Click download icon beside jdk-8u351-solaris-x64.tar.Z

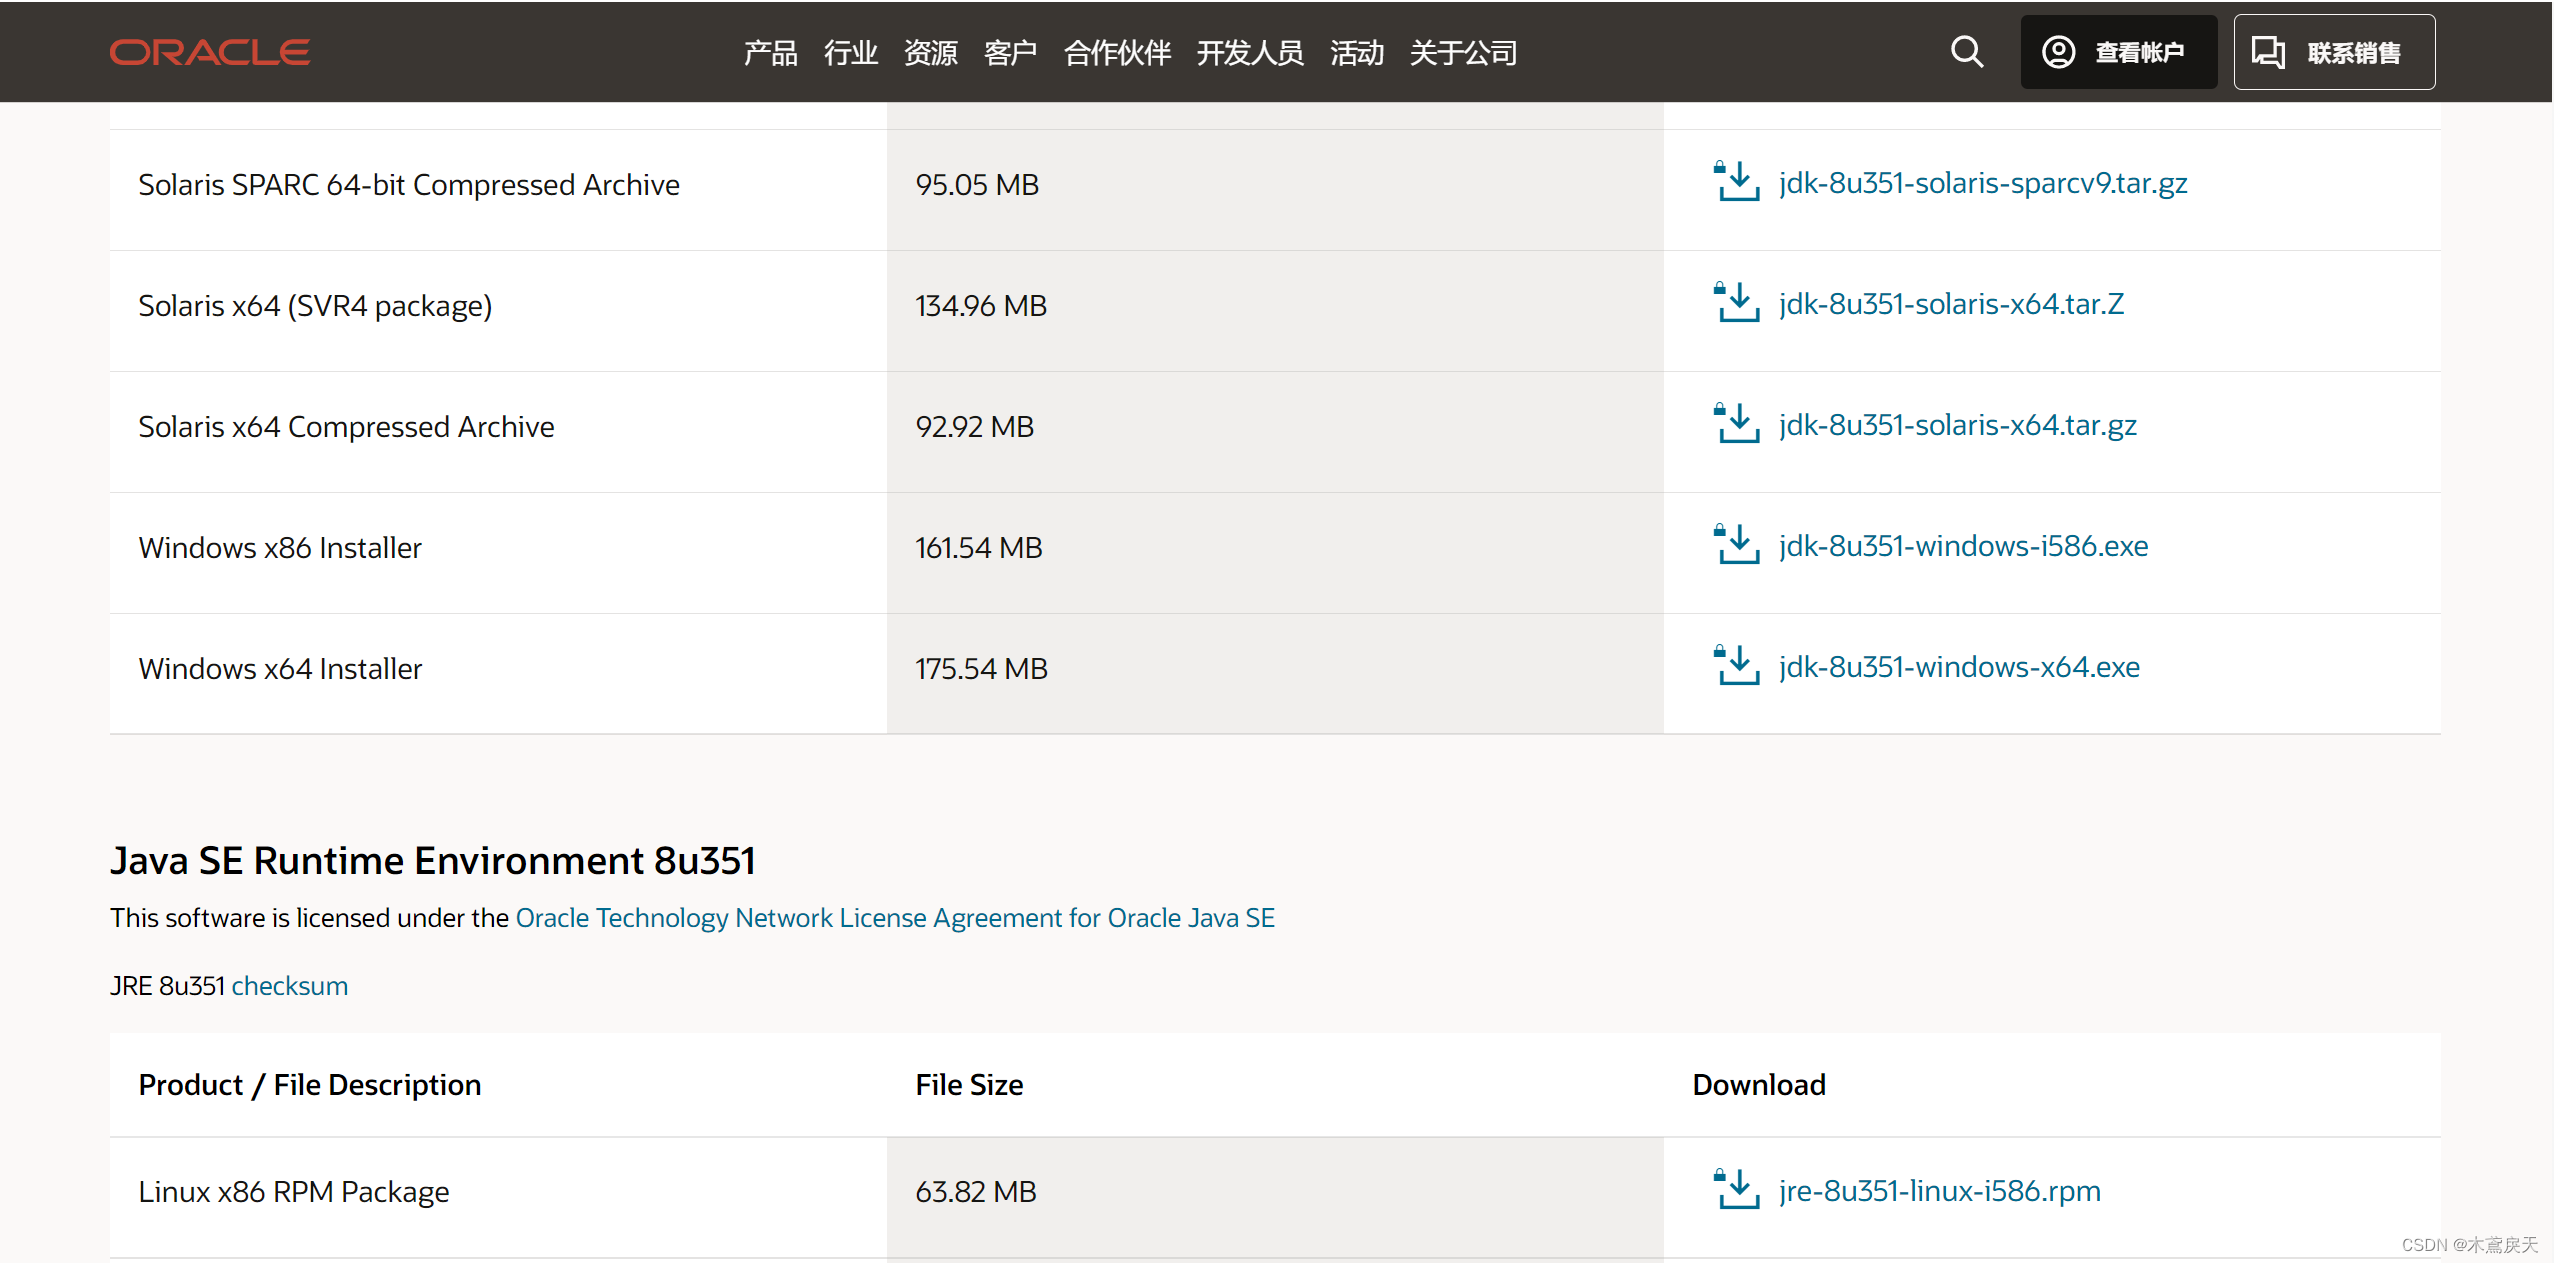pos(1736,303)
